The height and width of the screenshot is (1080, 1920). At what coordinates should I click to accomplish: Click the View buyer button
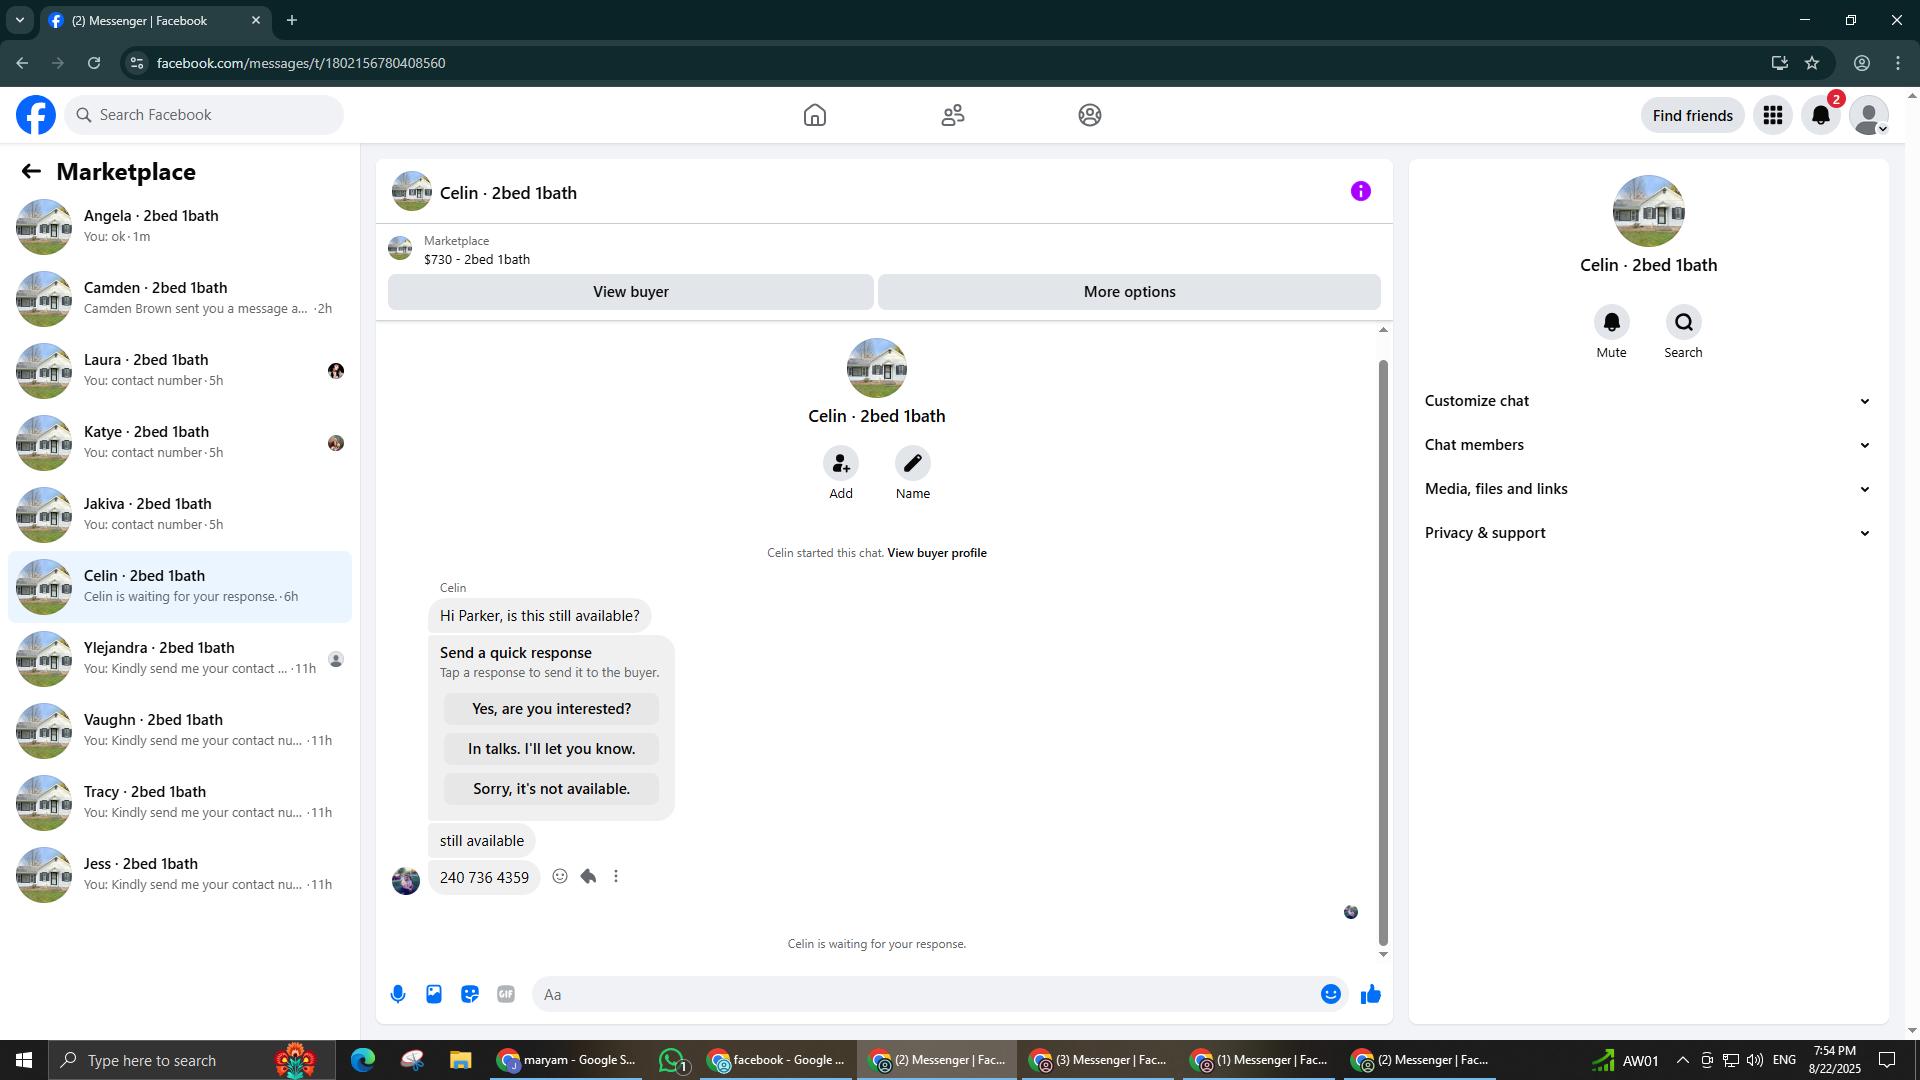click(630, 292)
